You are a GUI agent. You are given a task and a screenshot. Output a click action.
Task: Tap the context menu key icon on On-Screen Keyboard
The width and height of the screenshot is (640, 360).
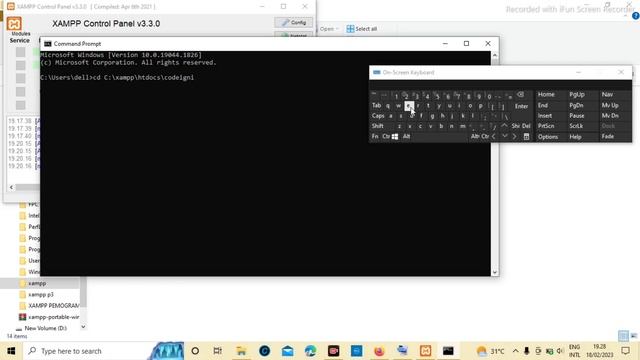(x=526, y=136)
